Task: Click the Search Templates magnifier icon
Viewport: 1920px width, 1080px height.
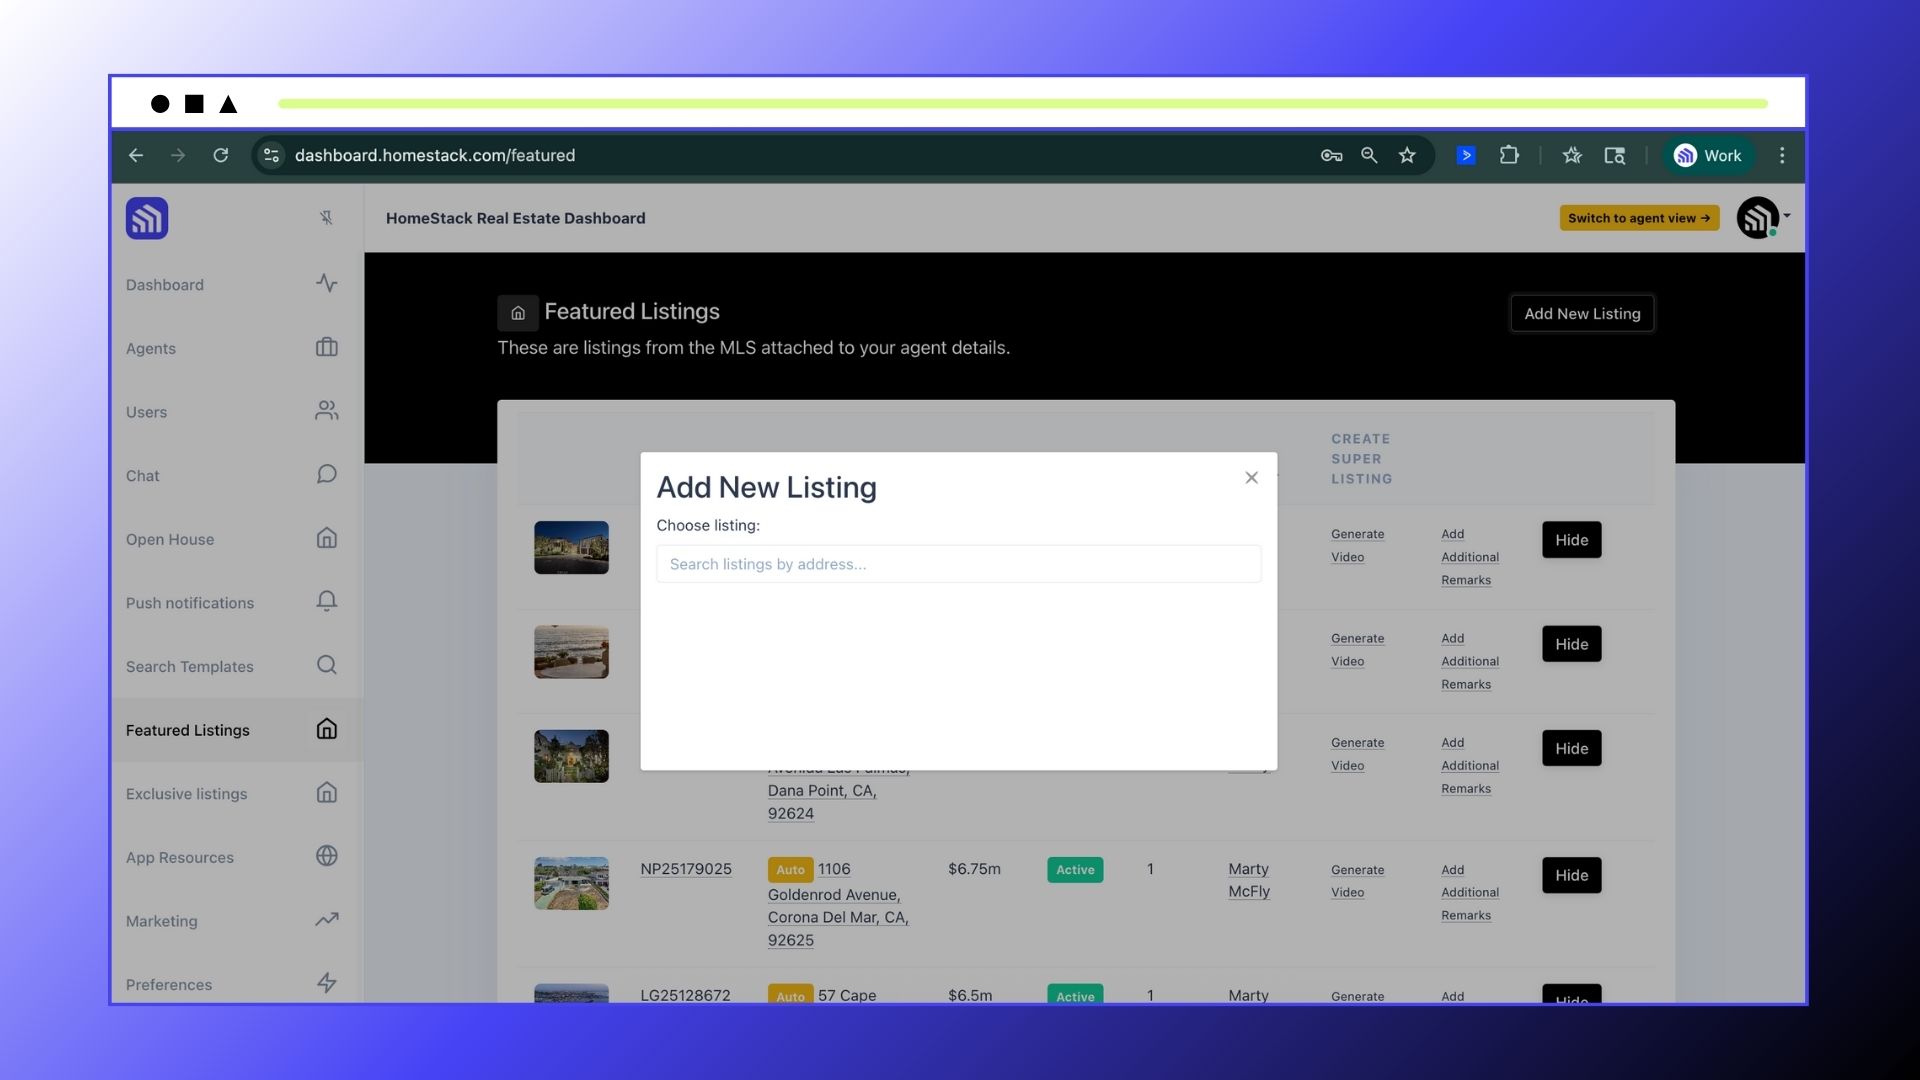Action: click(x=326, y=665)
